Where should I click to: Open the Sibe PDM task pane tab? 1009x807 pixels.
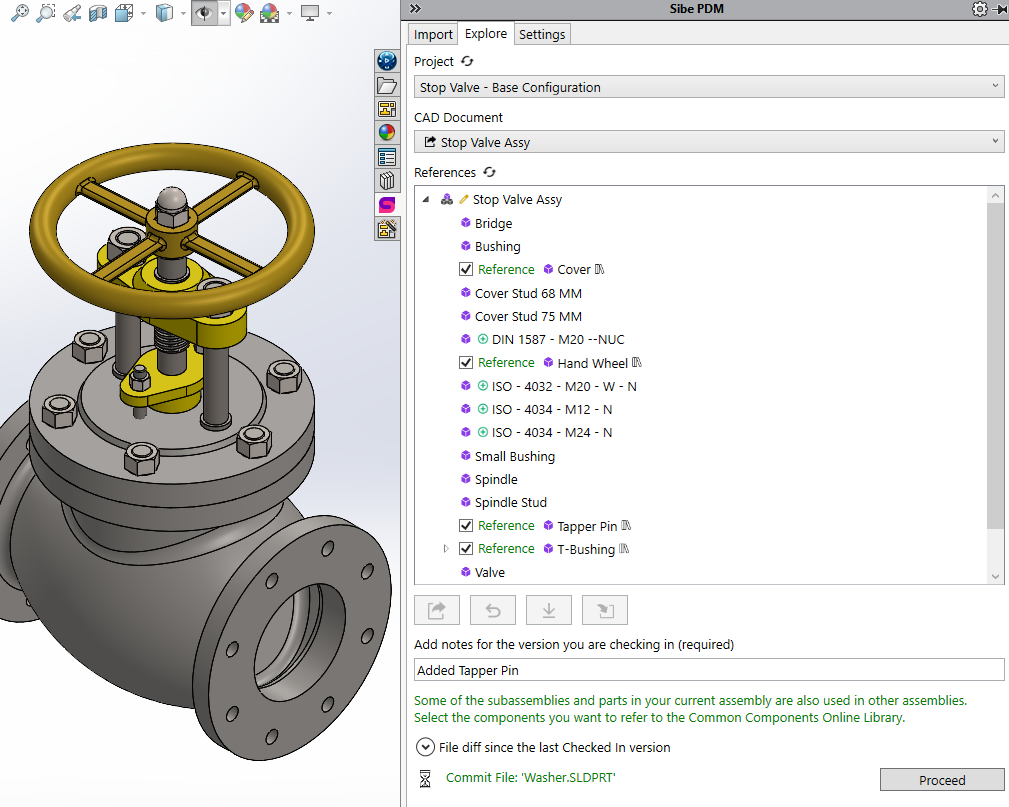[387, 204]
